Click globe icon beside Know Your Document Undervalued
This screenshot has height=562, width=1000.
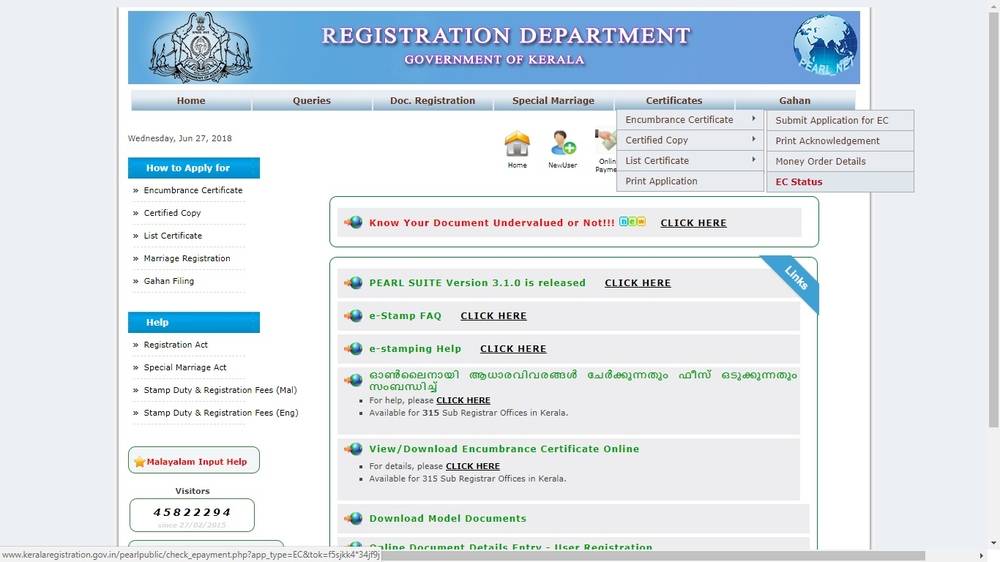coord(353,222)
